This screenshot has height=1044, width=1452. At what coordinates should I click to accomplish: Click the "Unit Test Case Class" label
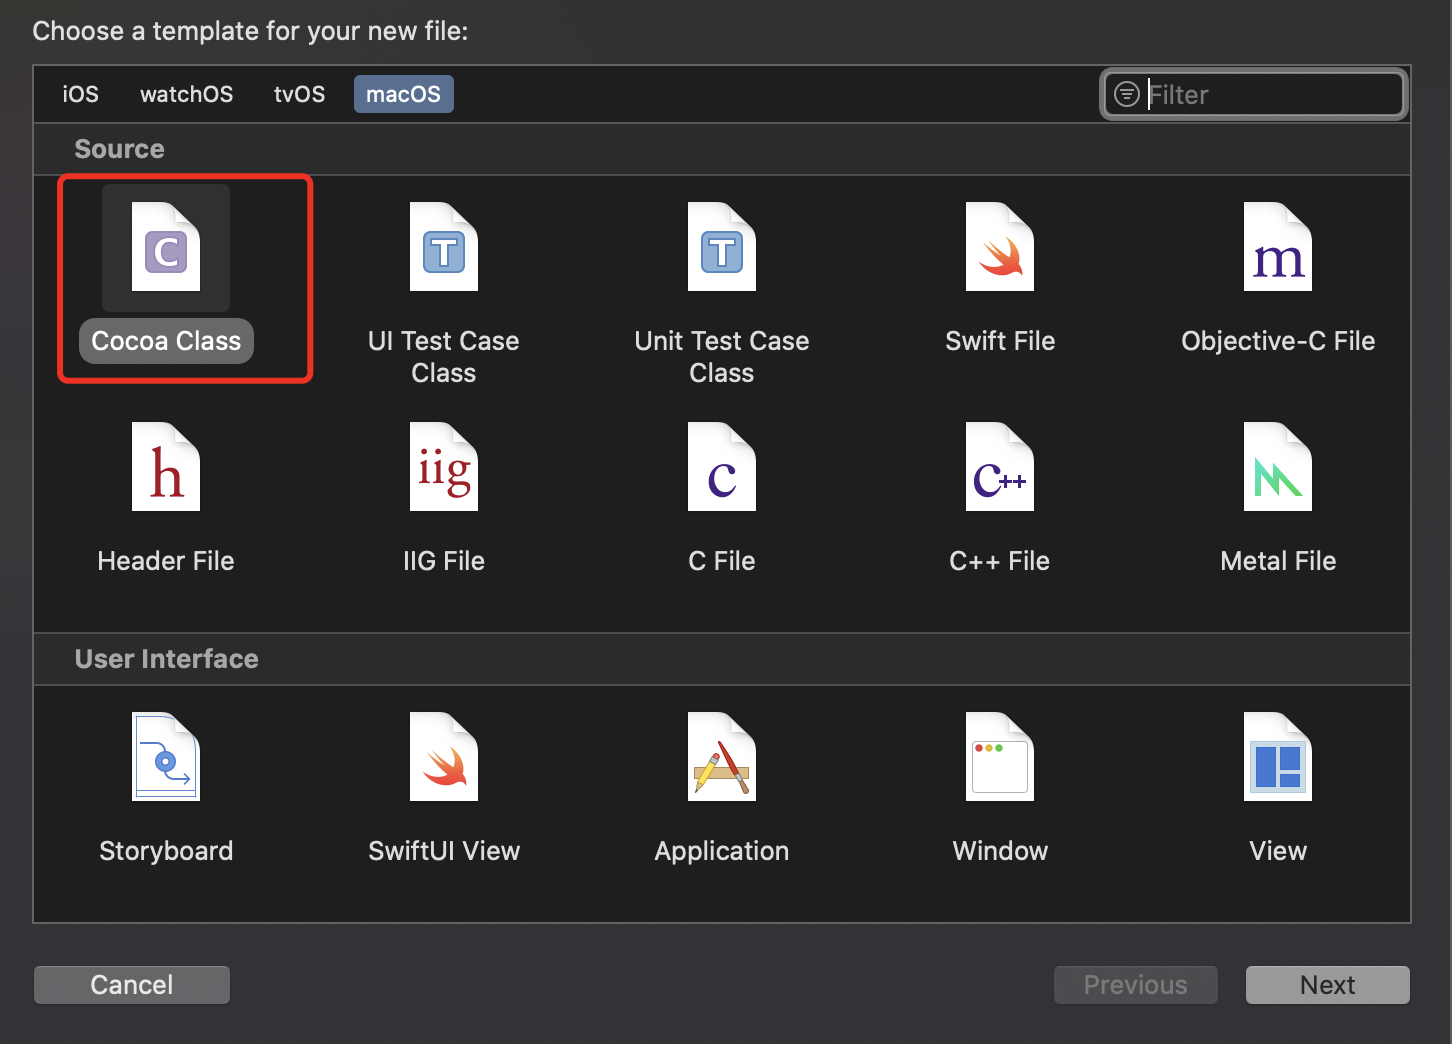722,357
